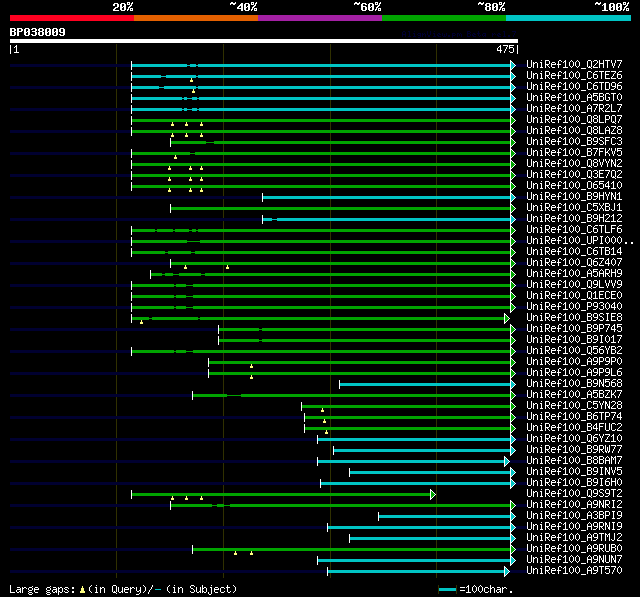Open hit UniRef100_Q8LPQ7
The height and width of the screenshot is (597, 640).
[574, 120]
